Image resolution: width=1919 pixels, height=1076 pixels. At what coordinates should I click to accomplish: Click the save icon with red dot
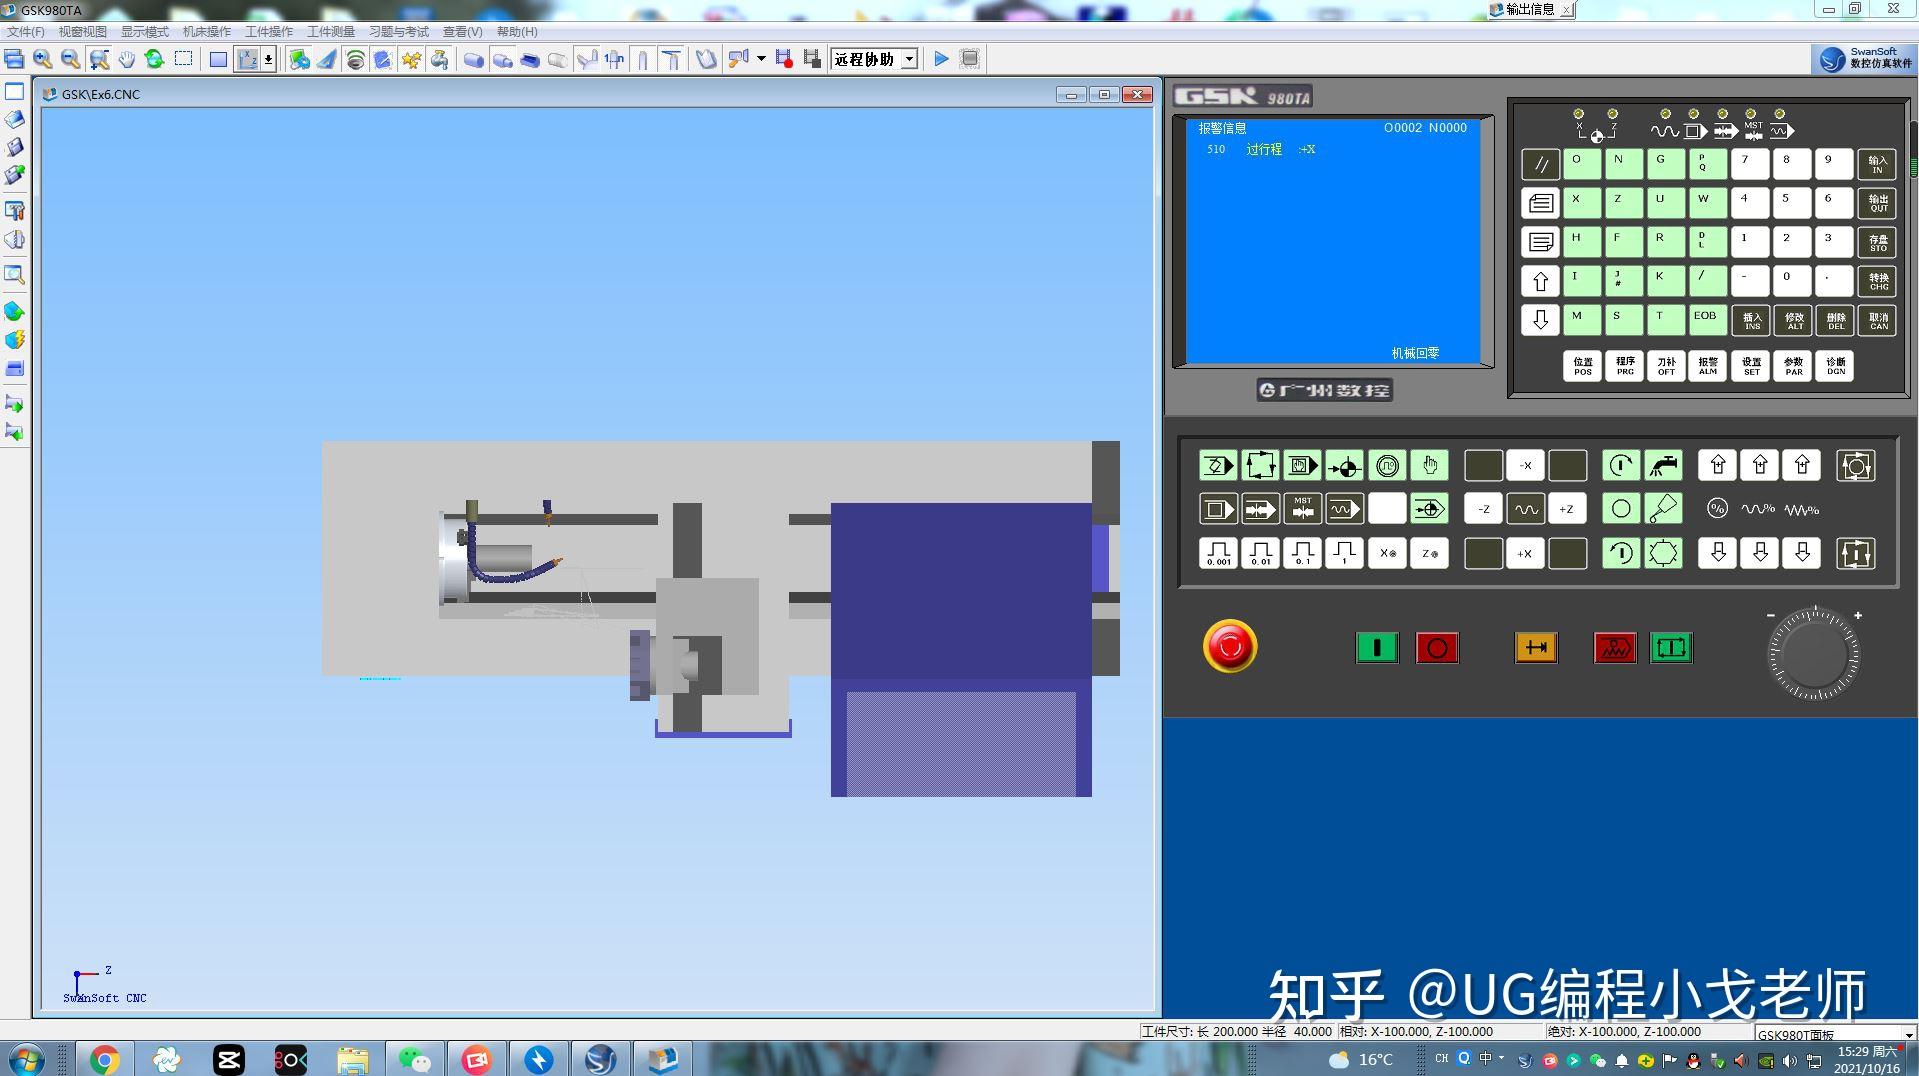[784, 59]
